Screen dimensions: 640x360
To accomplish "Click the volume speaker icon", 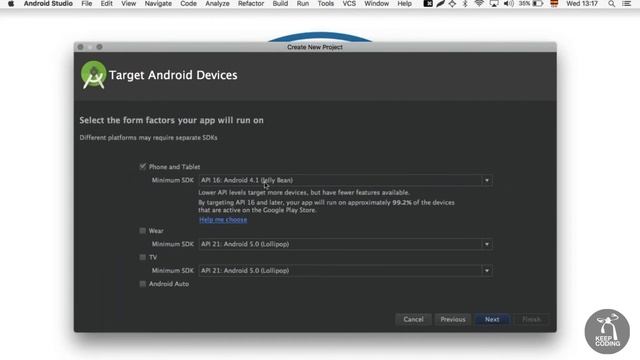I will [508, 4].
